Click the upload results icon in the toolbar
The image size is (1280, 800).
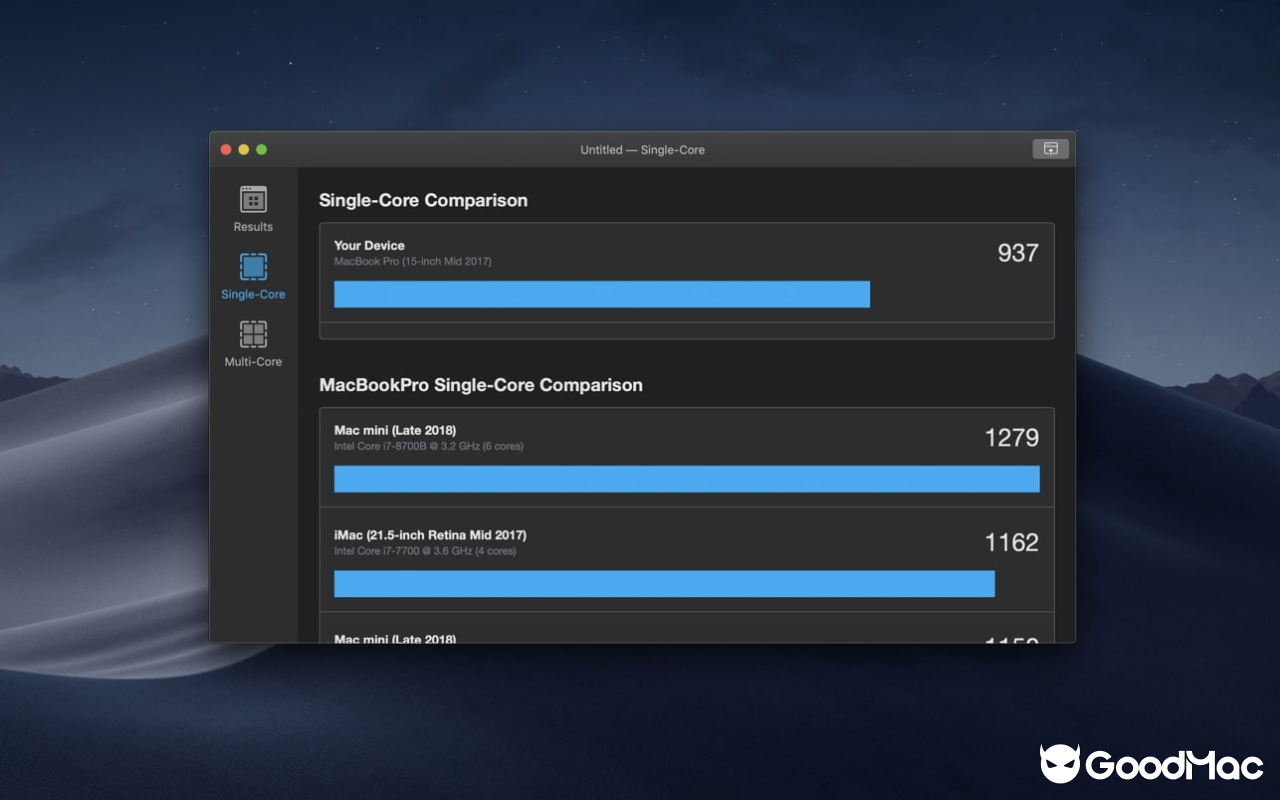click(1050, 148)
